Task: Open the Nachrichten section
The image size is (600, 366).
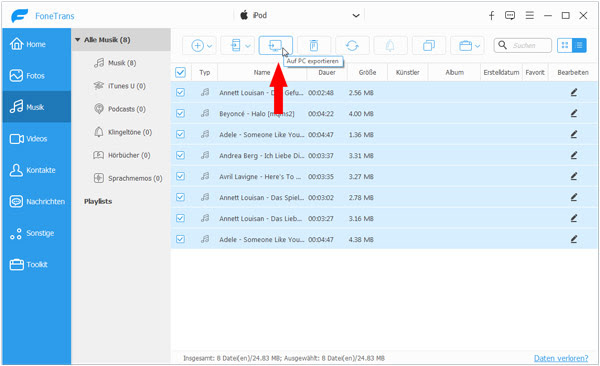Action: (36, 201)
